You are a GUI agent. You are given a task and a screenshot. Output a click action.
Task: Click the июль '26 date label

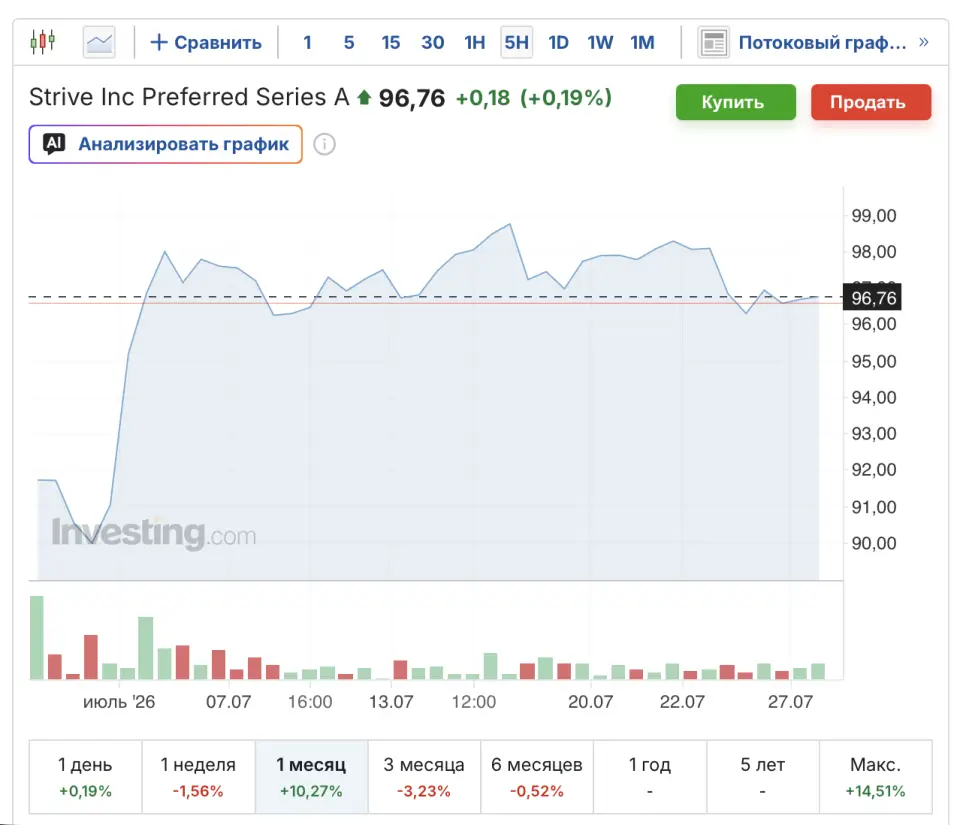tap(119, 701)
